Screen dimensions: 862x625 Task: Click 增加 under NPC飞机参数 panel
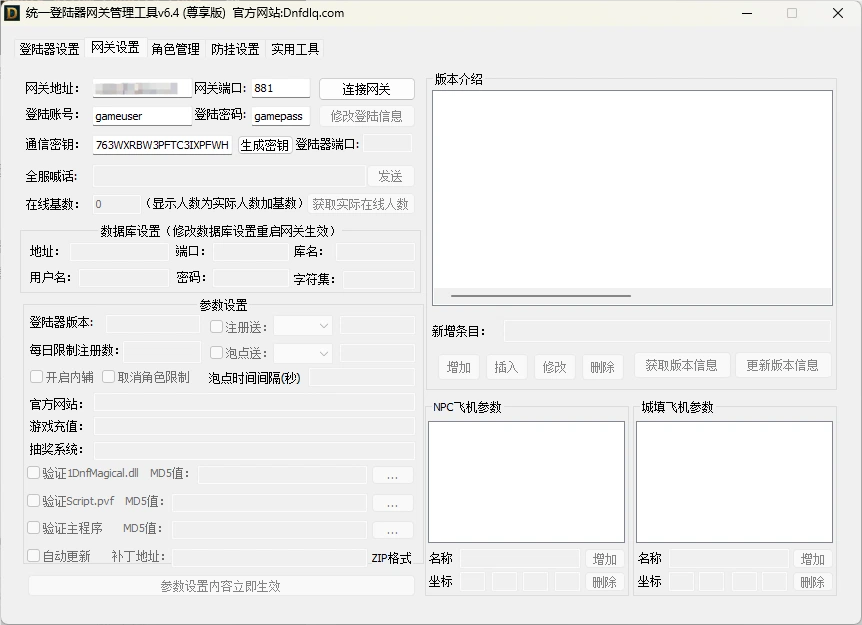pos(604,559)
